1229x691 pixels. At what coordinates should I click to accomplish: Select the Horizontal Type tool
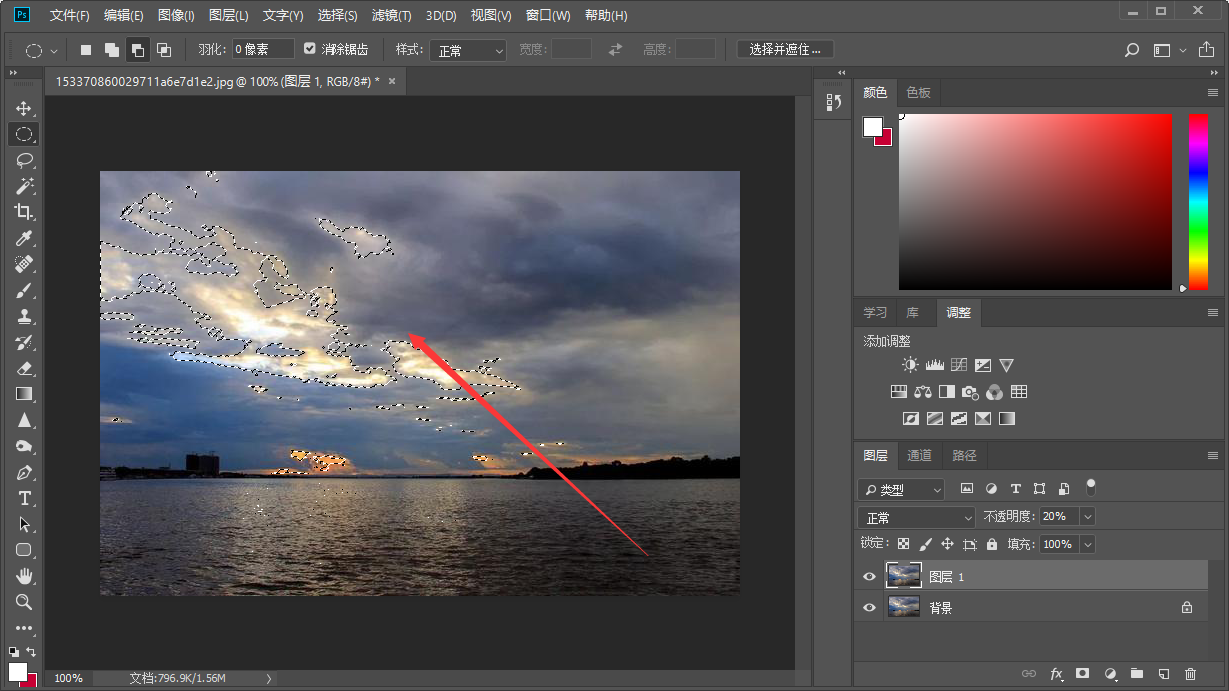[24, 498]
